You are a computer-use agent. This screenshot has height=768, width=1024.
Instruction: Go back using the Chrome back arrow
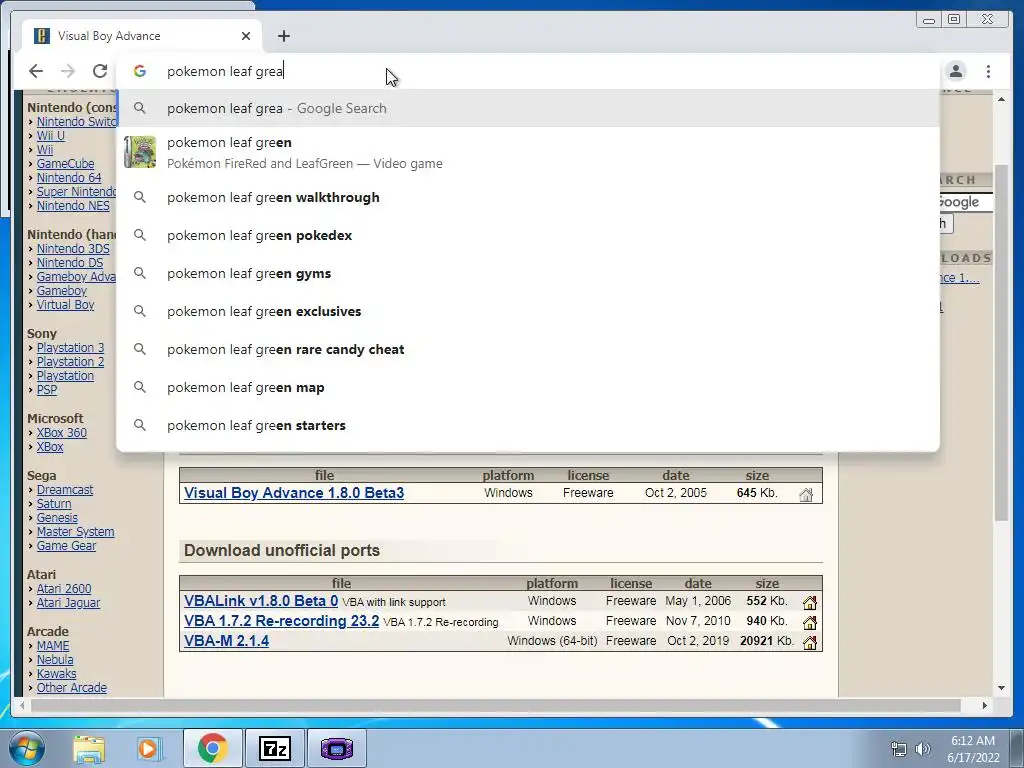click(36, 71)
